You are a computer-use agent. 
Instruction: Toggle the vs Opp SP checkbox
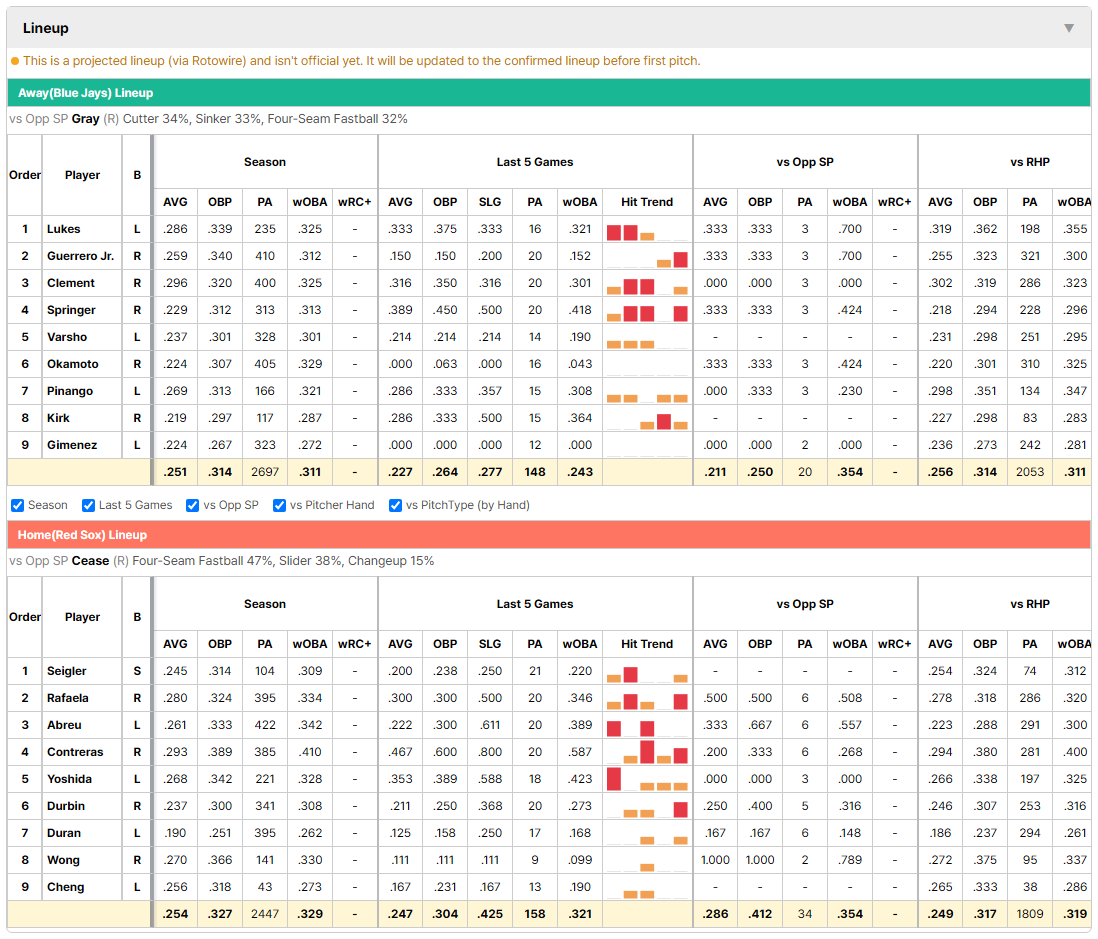click(193, 506)
